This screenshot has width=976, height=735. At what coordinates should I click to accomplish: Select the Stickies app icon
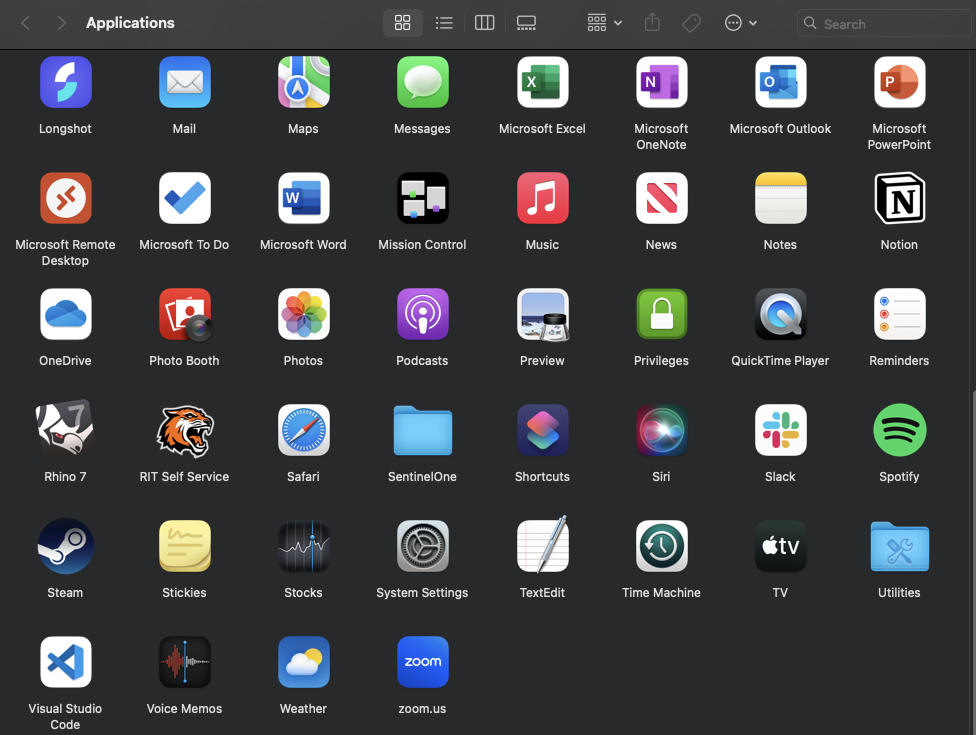point(184,546)
